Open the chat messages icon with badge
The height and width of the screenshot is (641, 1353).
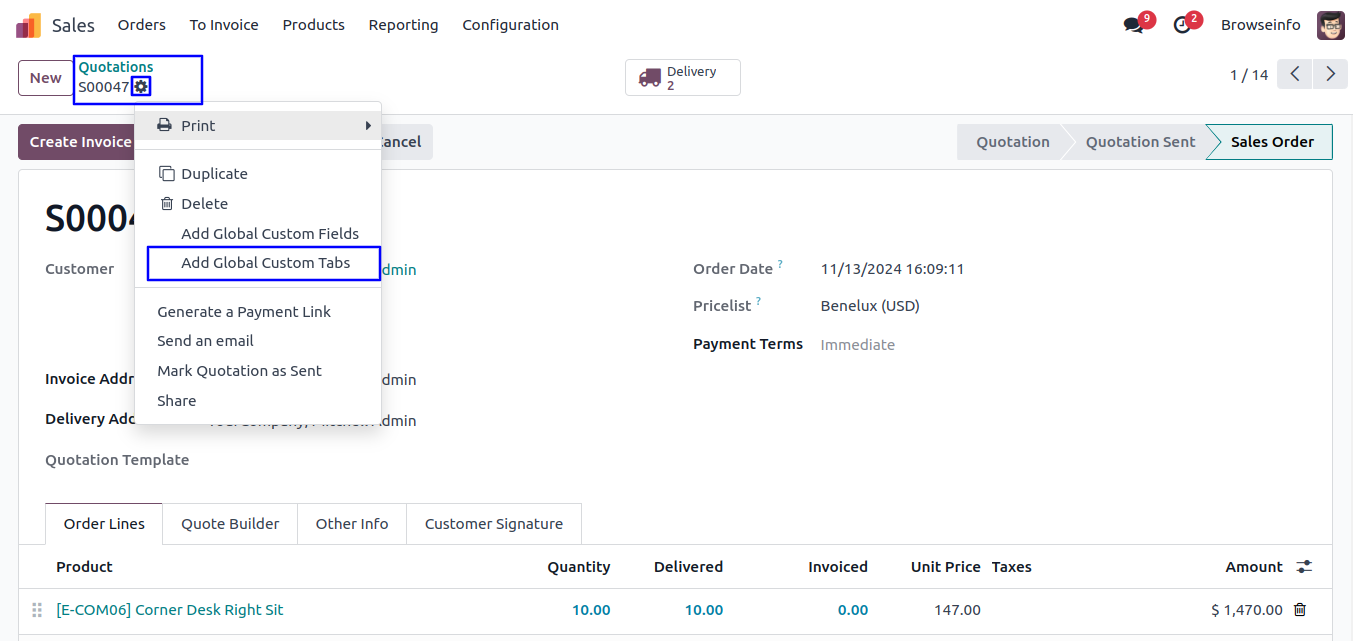pyautogui.click(x=1133, y=25)
